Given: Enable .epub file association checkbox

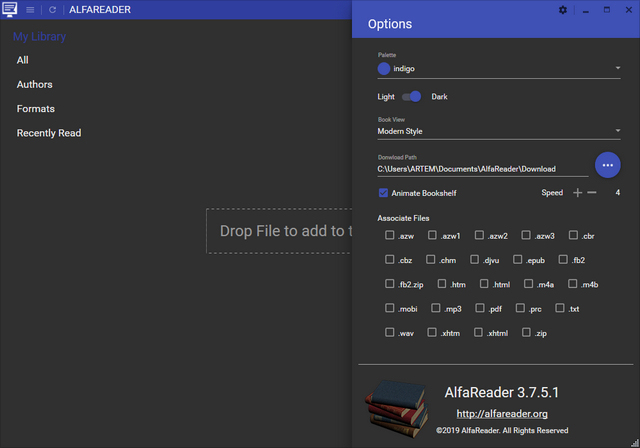Looking at the screenshot, I should click(518, 260).
